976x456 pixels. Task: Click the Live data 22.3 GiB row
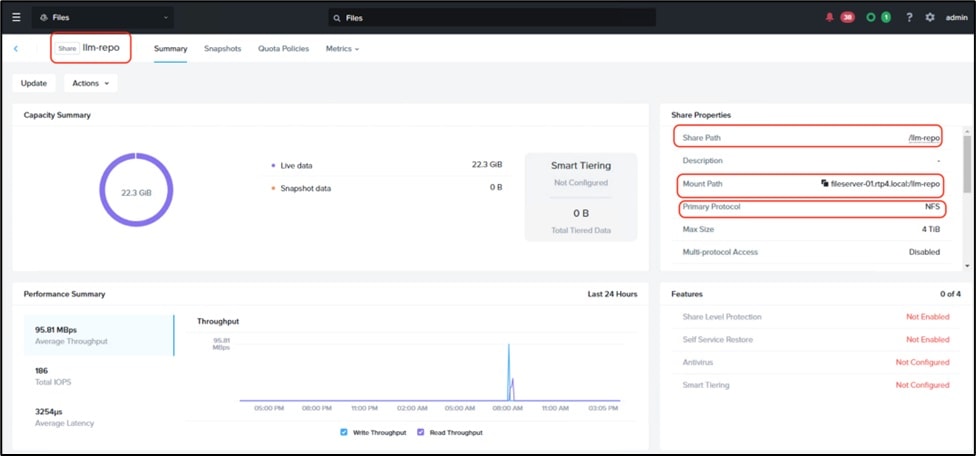(387, 165)
